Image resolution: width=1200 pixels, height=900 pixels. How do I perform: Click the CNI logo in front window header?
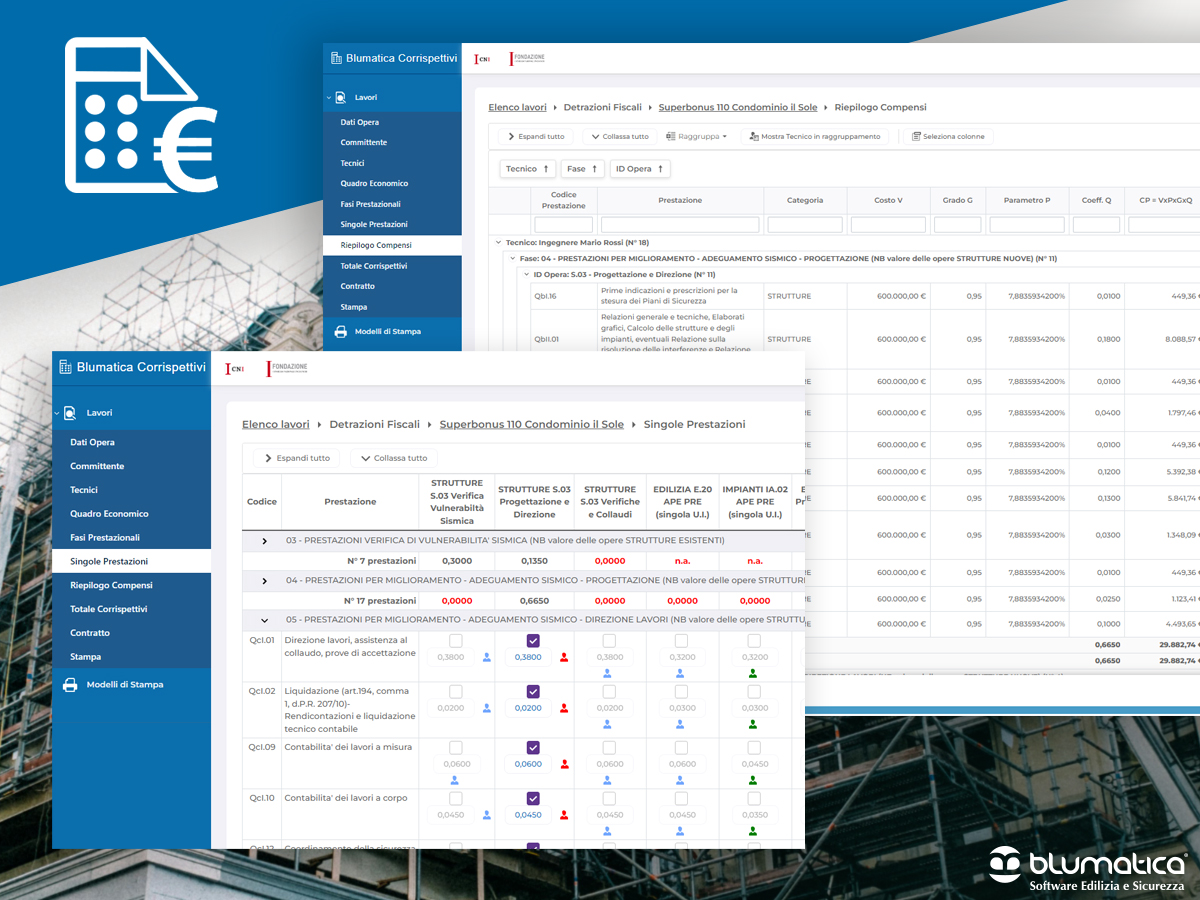coord(235,369)
